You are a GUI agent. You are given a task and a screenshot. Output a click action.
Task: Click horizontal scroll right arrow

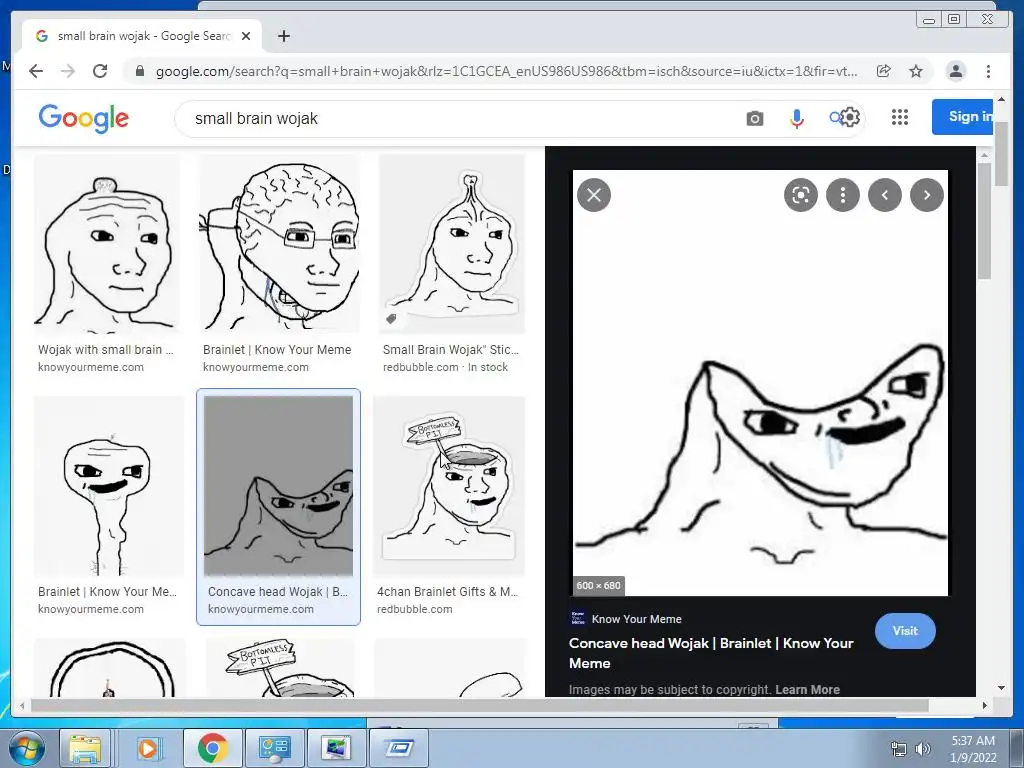[985, 705]
